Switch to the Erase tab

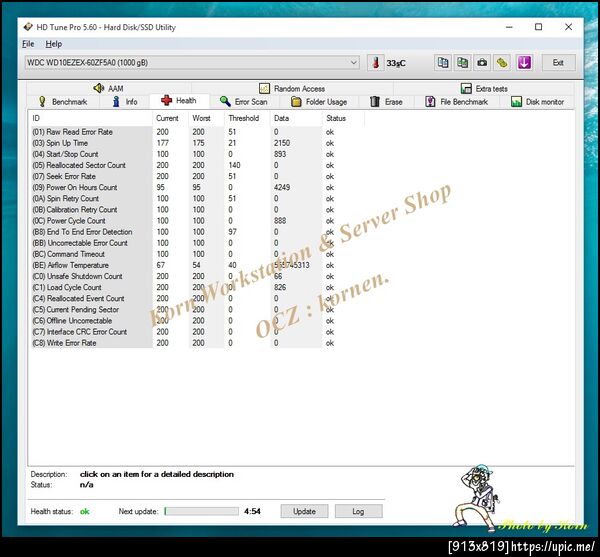click(x=386, y=102)
